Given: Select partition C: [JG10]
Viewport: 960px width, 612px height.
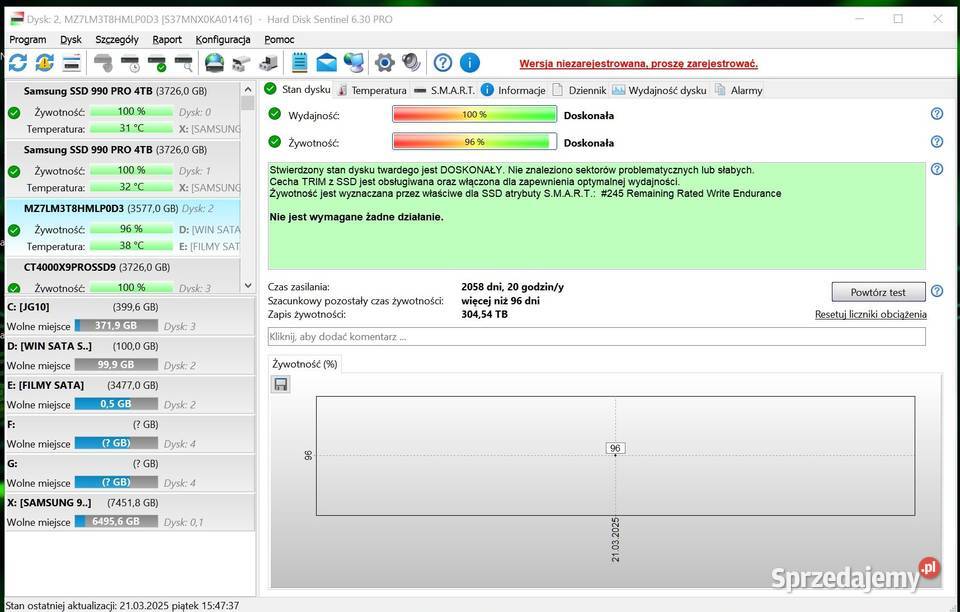Looking at the screenshot, I should (x=130, y=316).
